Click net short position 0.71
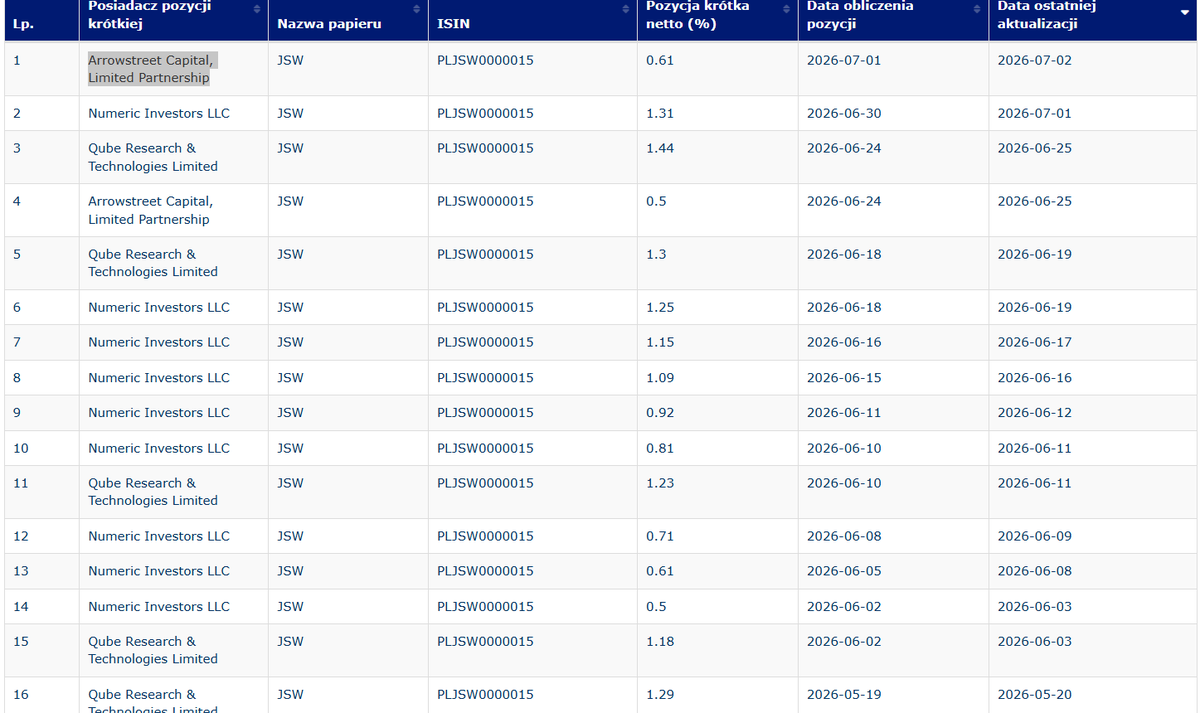The image size is (1200, 713). (x=660, y=536)
